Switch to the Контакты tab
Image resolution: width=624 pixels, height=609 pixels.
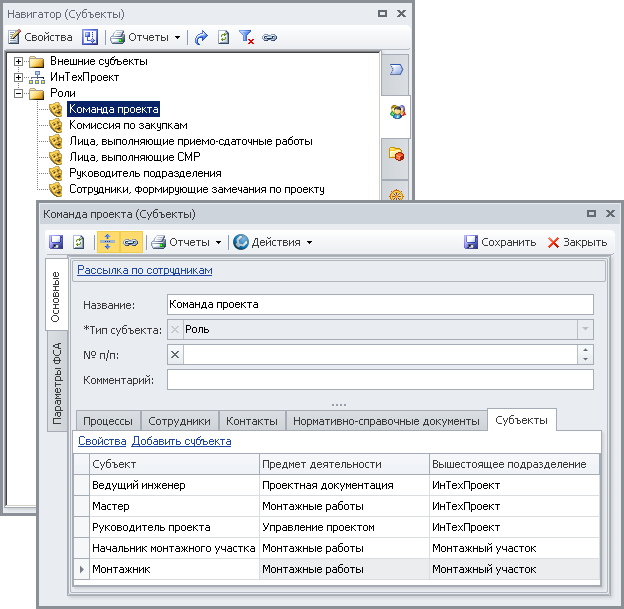pos(252,421)
